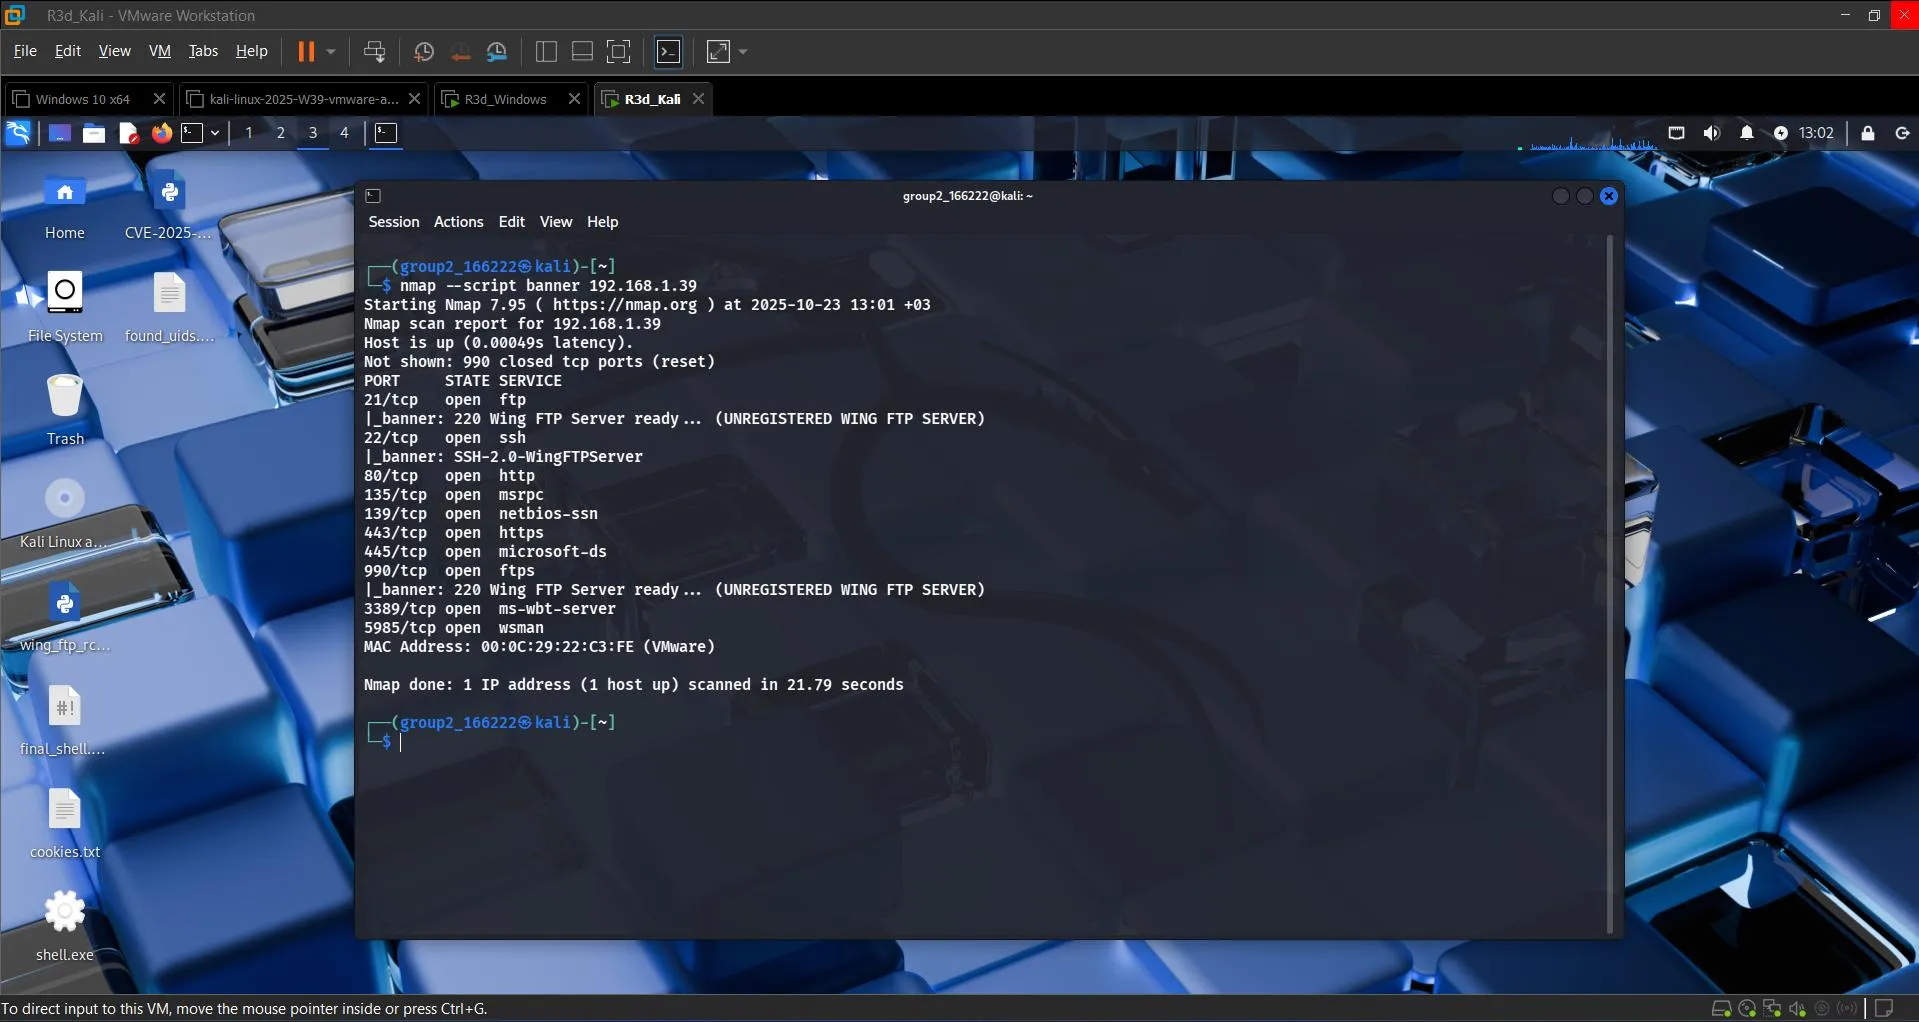
Task: Open the Kali applications menu dragon icon
Action: (x=18, y=133)
